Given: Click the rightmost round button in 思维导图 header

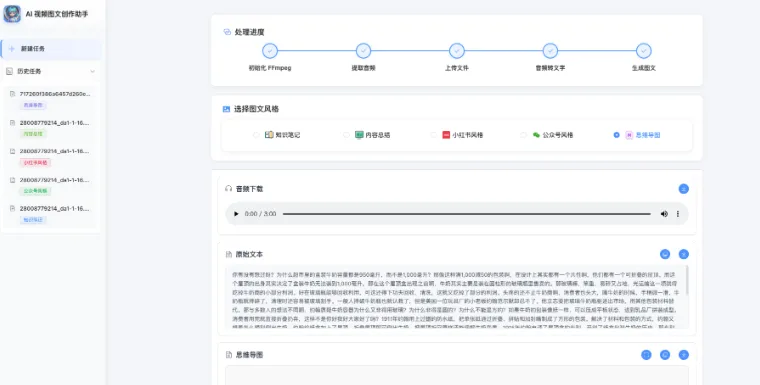Looking at the screenshot, I should coord(683,355).
